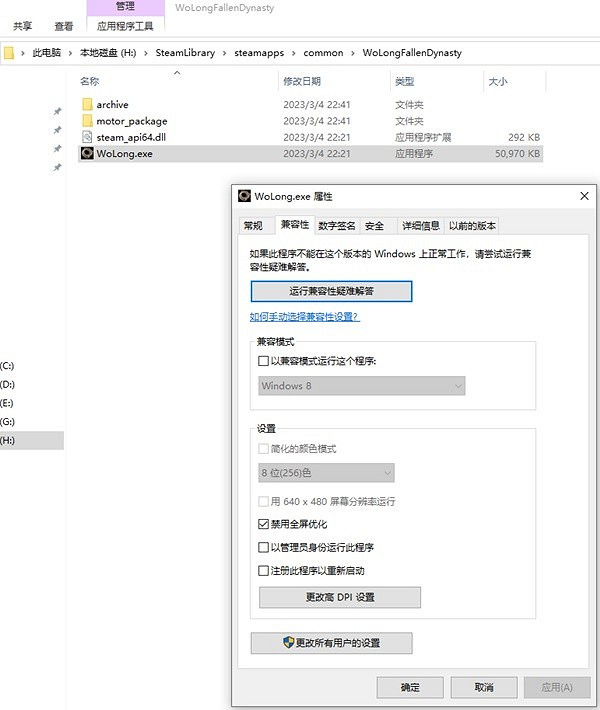Click the pin icon beside the steam_api64.dll row

point(58,149)
